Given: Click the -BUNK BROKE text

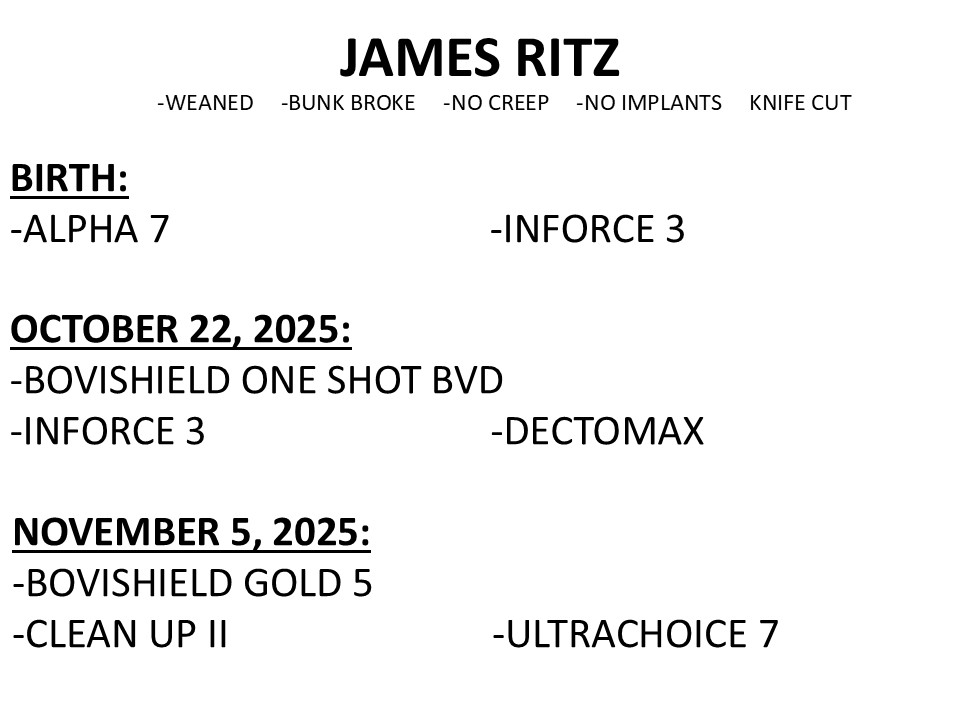Looking at the screenshot, I should tap(348, 103).
